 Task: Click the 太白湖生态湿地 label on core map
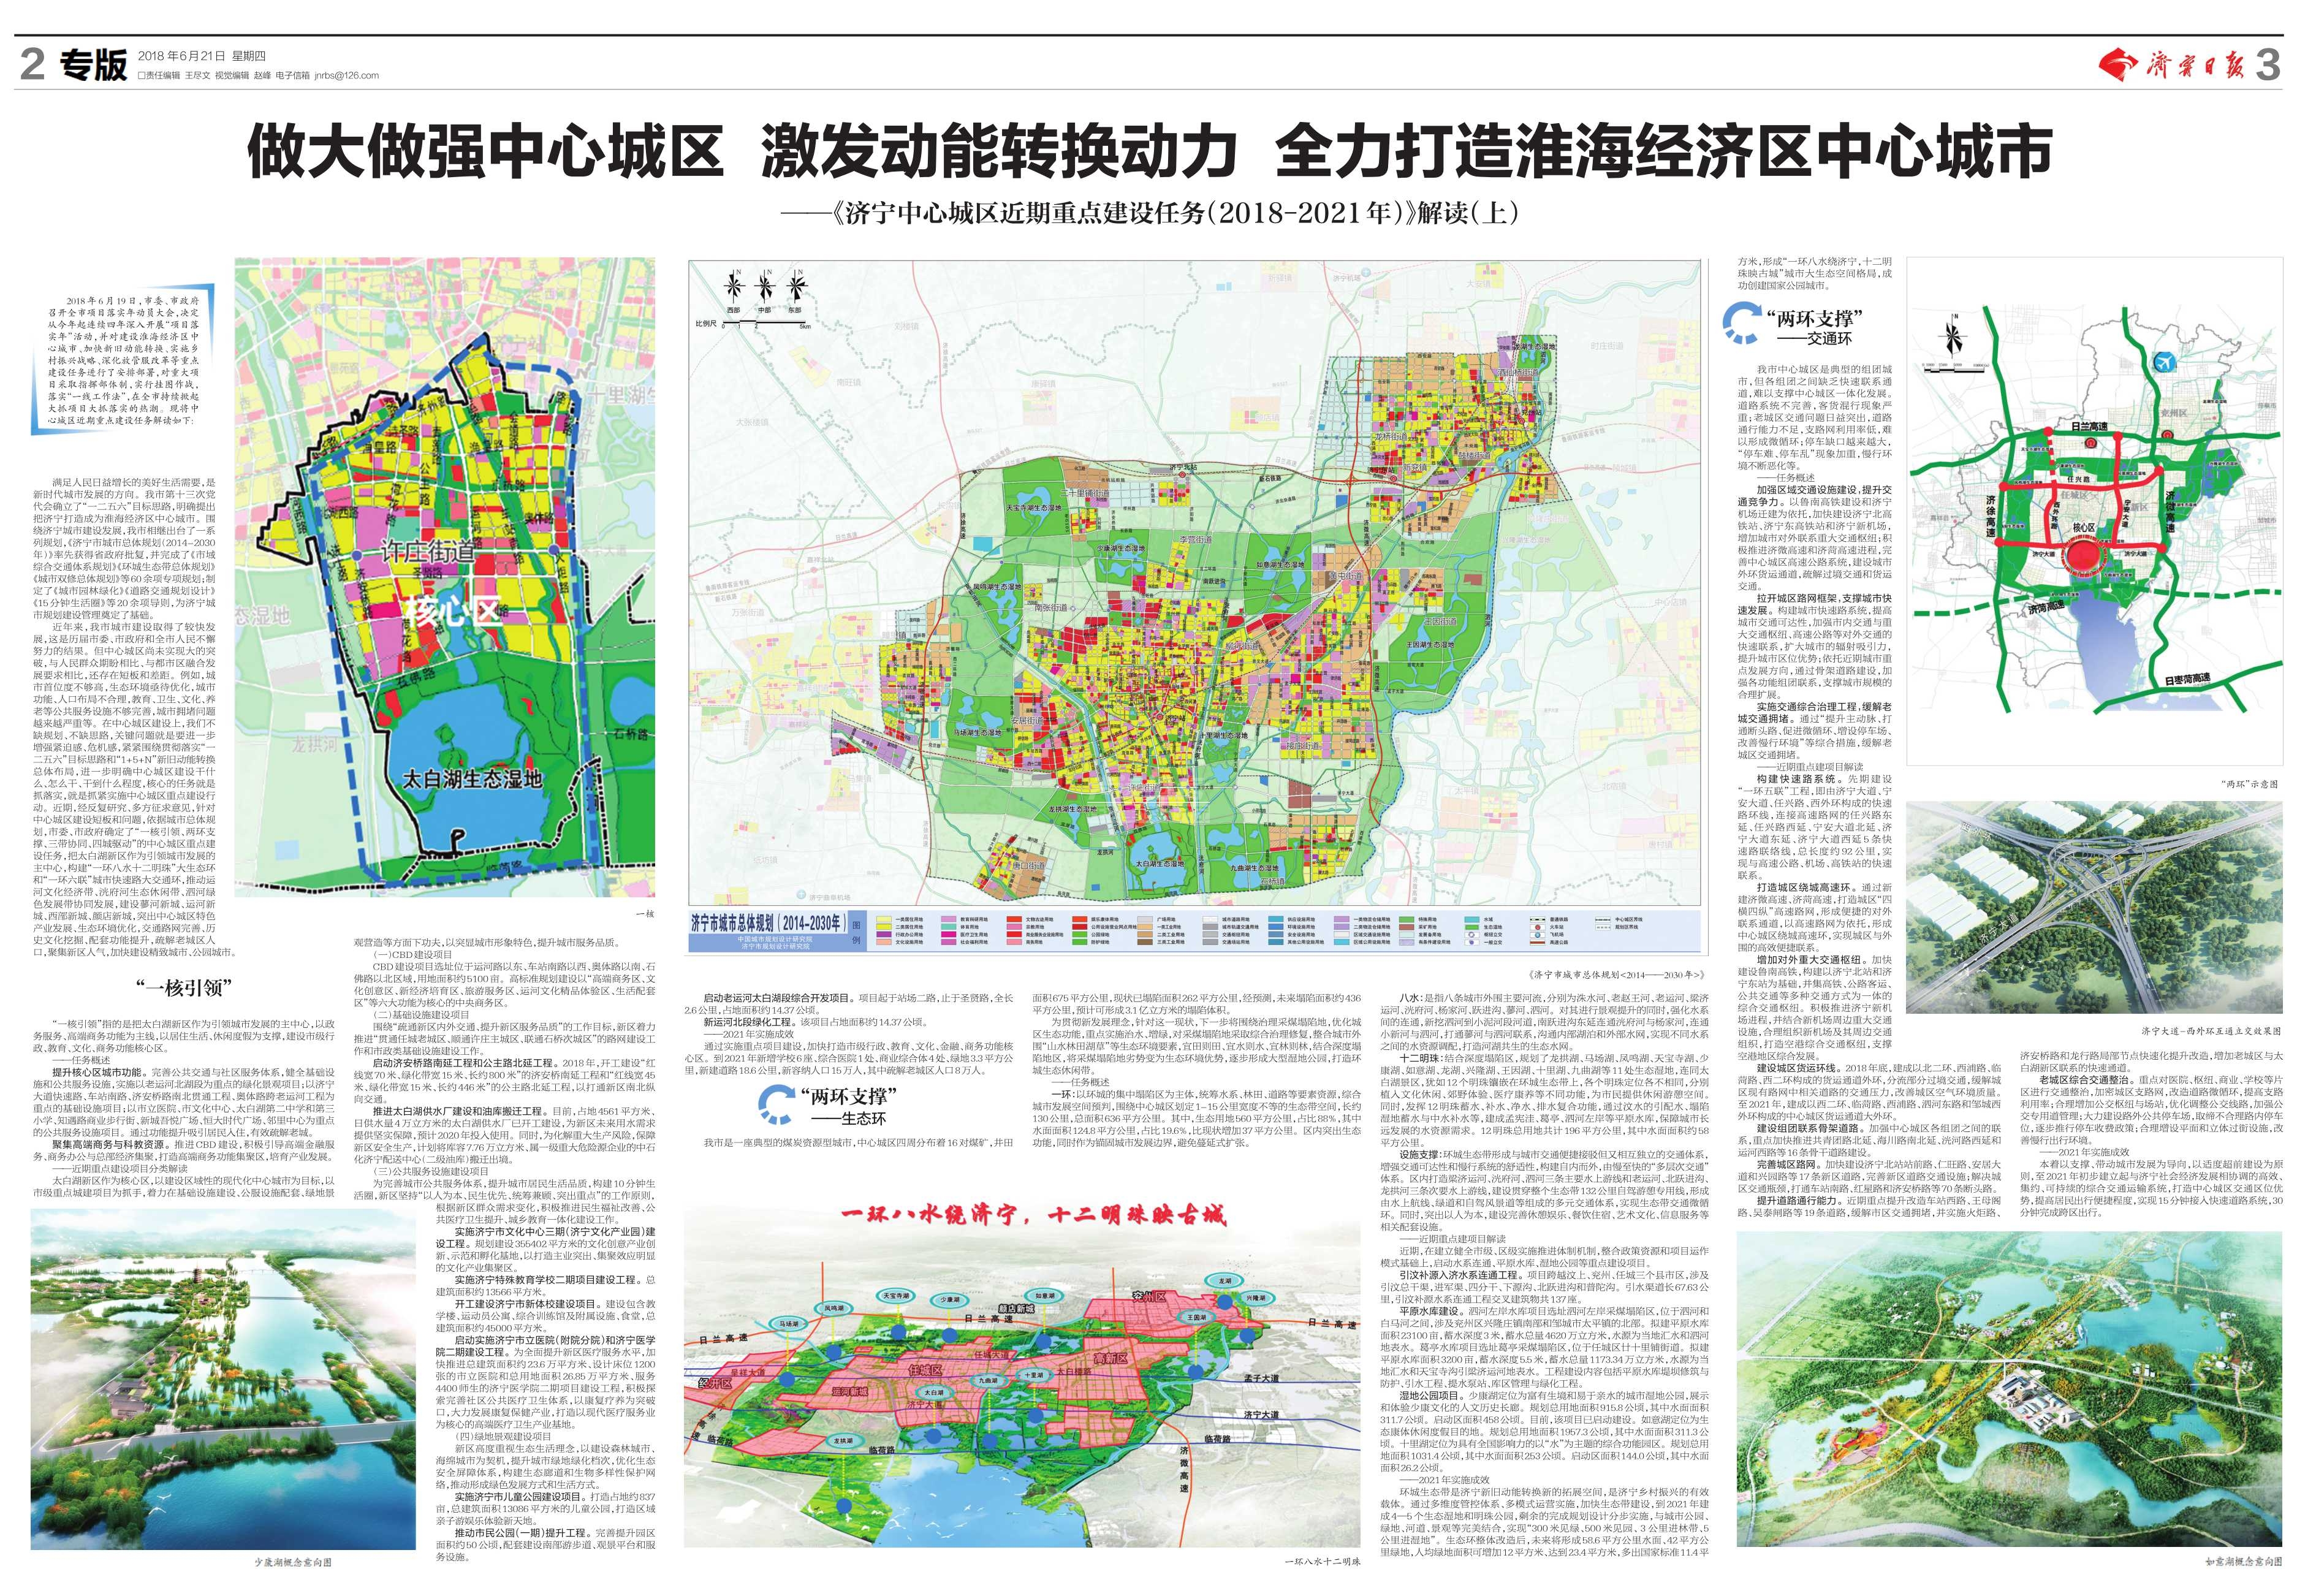coord(472,779)
